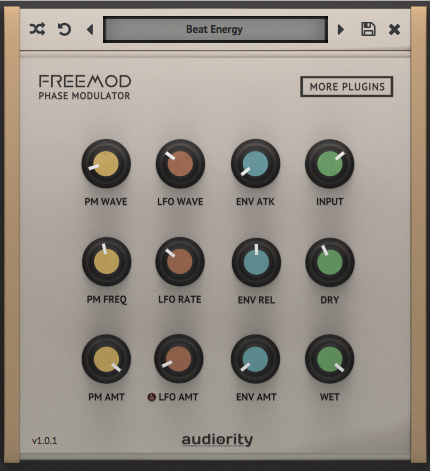This screenshot has height=471, width=430.
Task: Click the green DRY knob
Action: click(x=330, y=262)
